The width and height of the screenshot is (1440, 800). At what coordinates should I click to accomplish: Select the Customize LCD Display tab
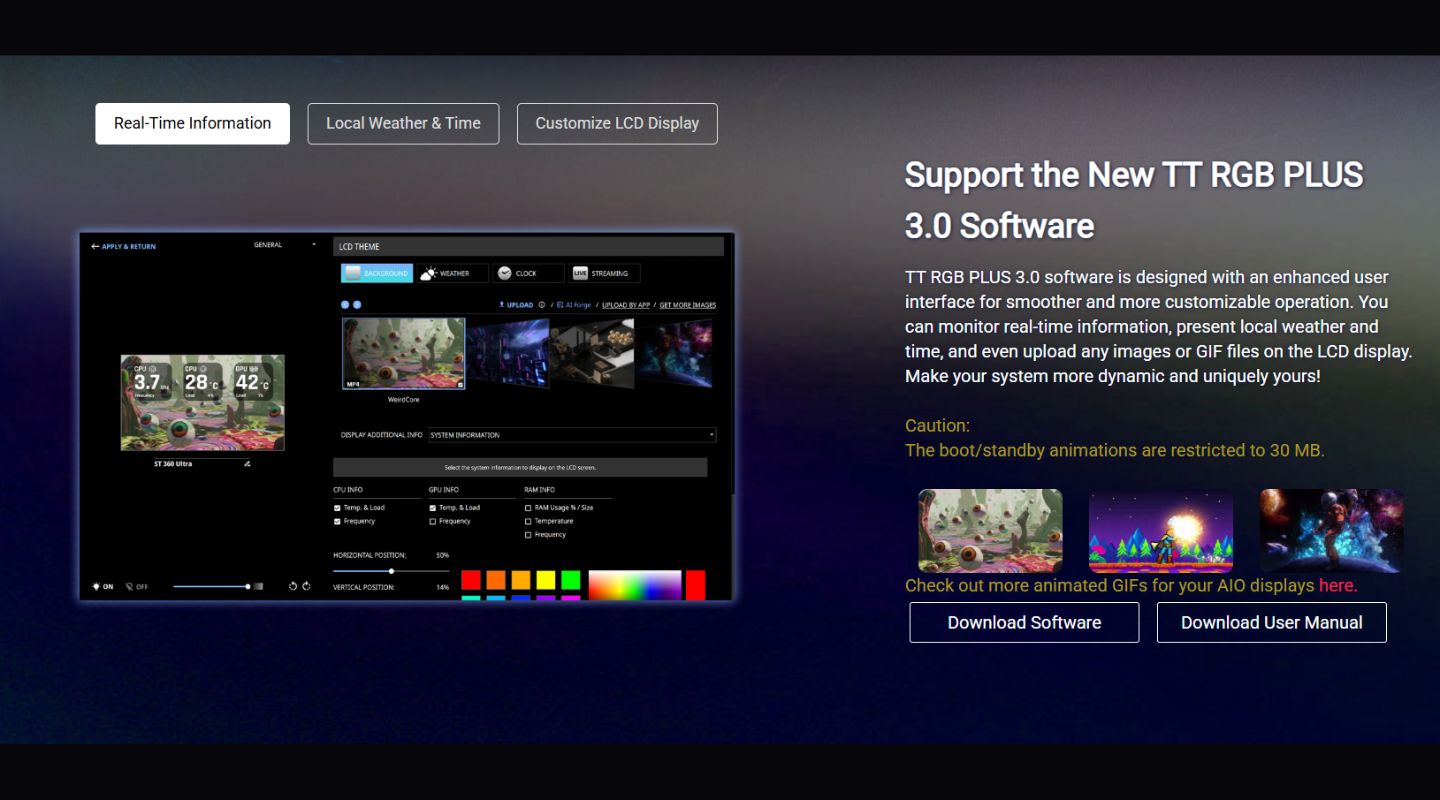click(x=617, y=124)
